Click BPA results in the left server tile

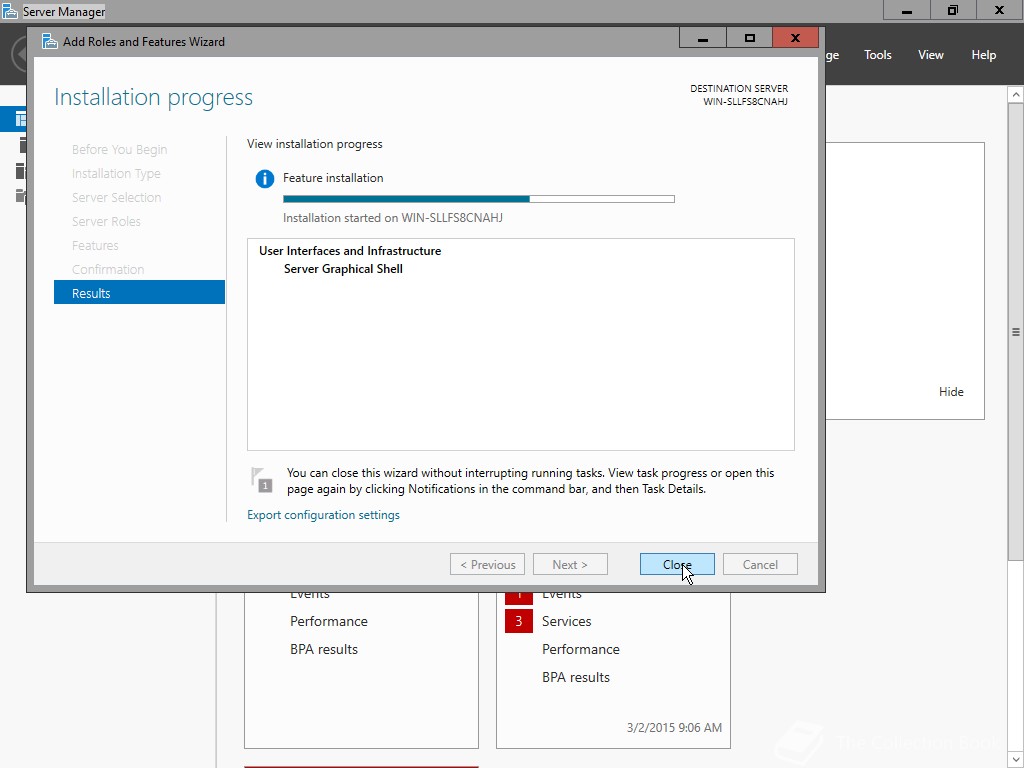323,649
